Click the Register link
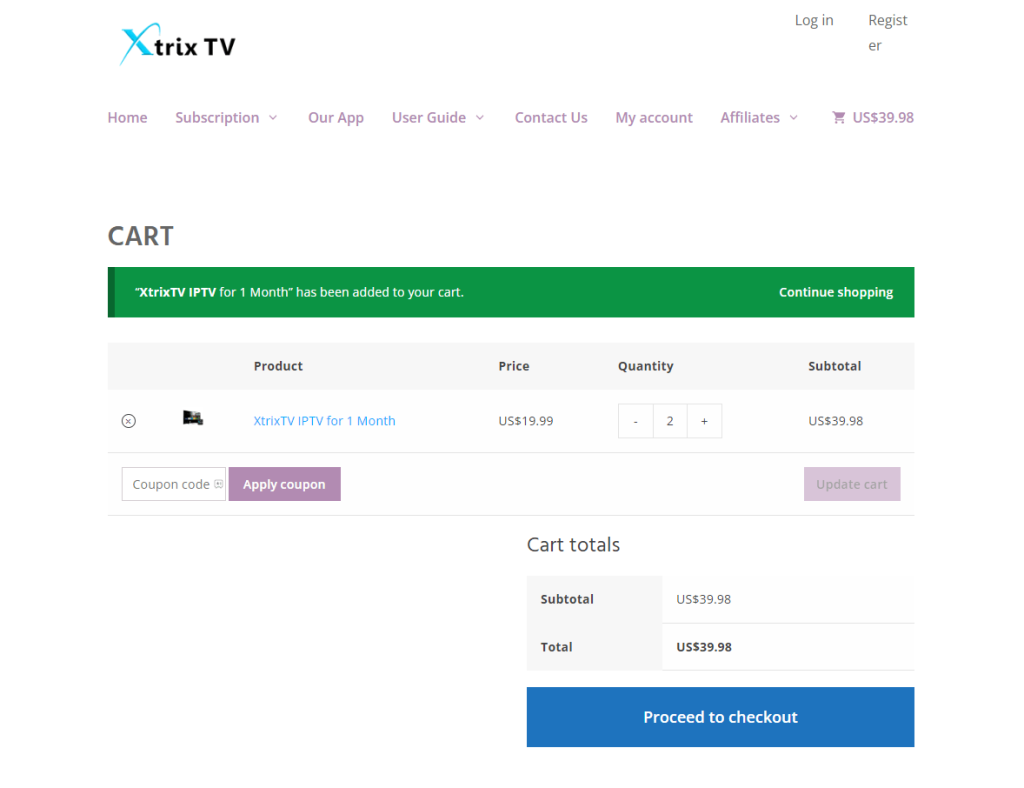 click(x=888, y=33)
